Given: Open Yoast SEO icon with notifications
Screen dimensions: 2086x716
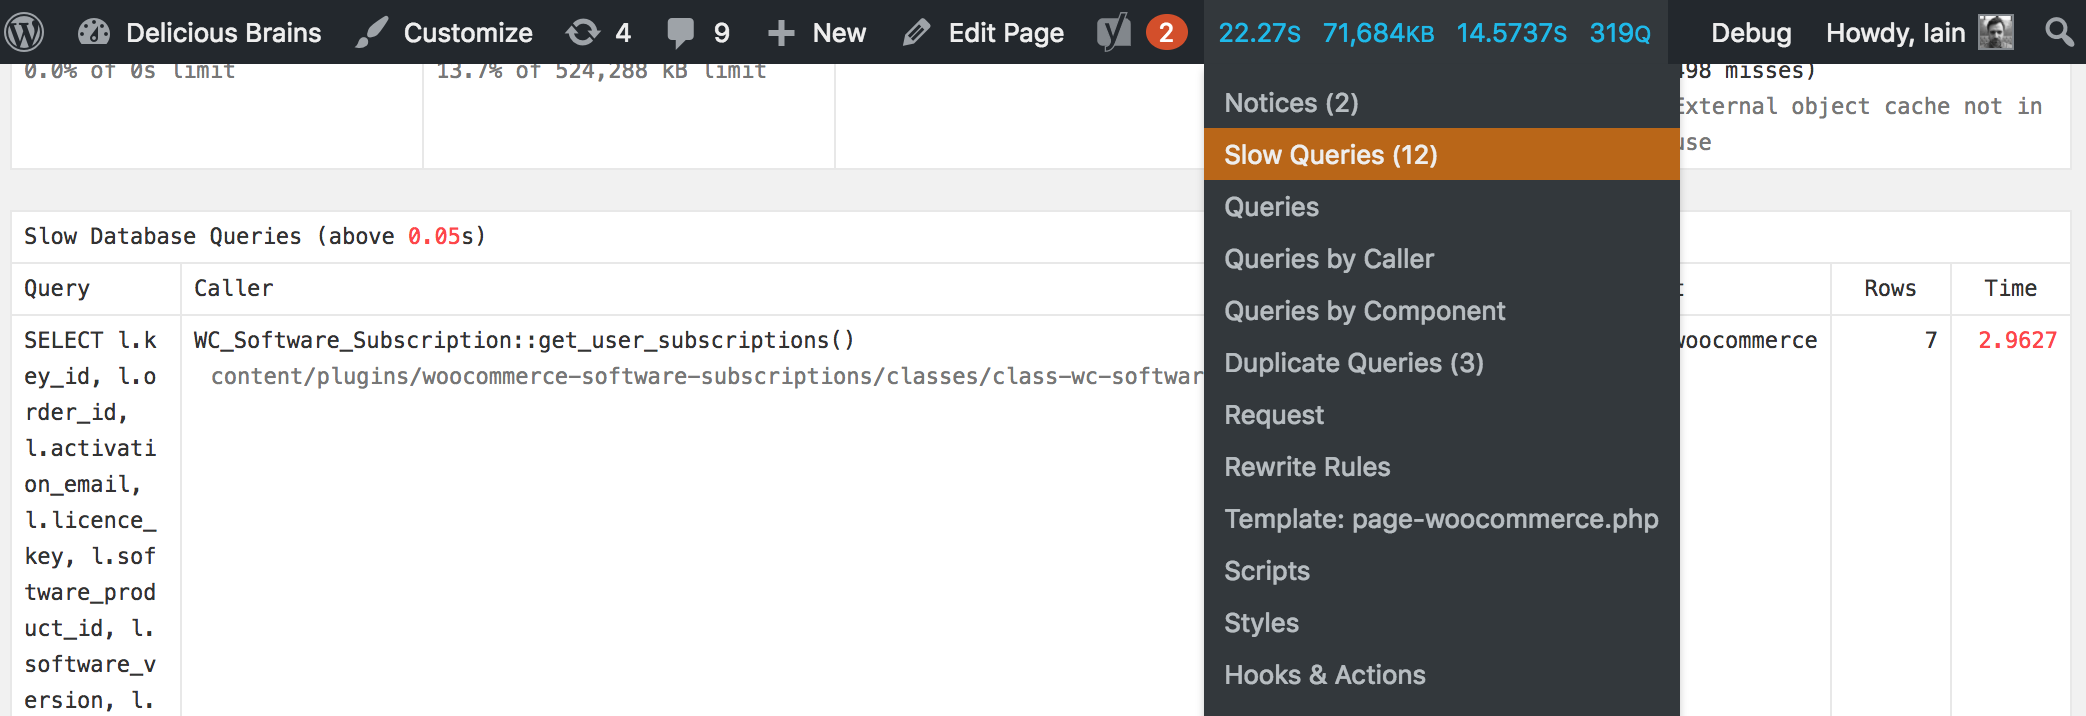Looking at the screenshot, I should point(1114,33).
